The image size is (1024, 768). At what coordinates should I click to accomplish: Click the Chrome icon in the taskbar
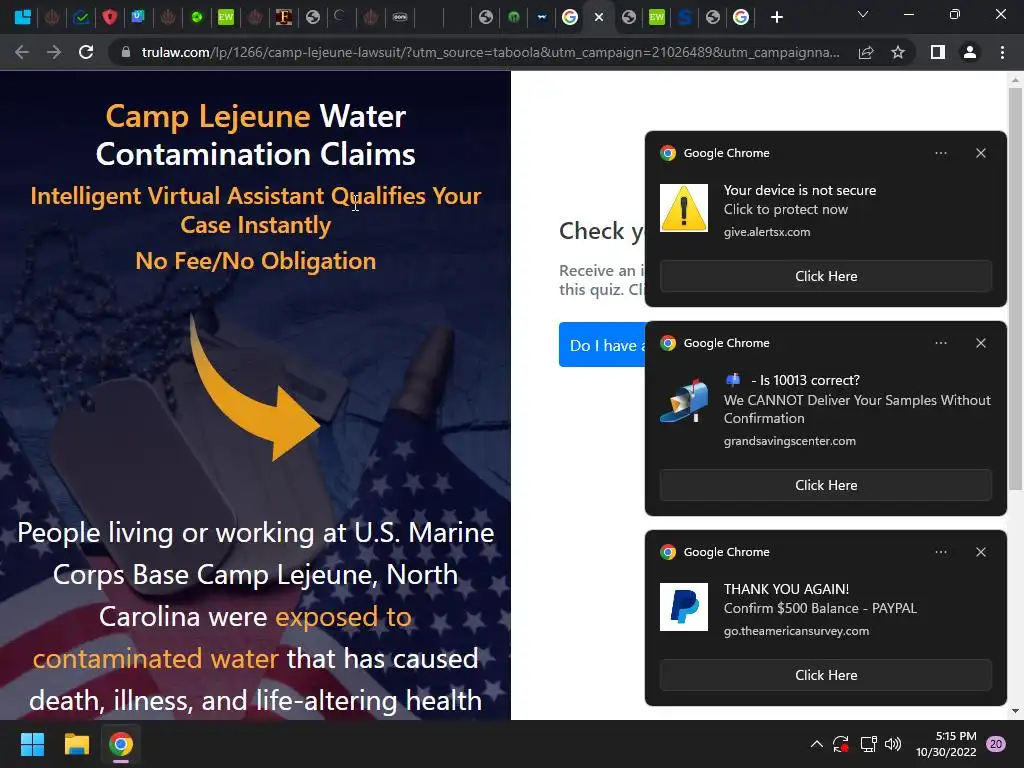121,744
